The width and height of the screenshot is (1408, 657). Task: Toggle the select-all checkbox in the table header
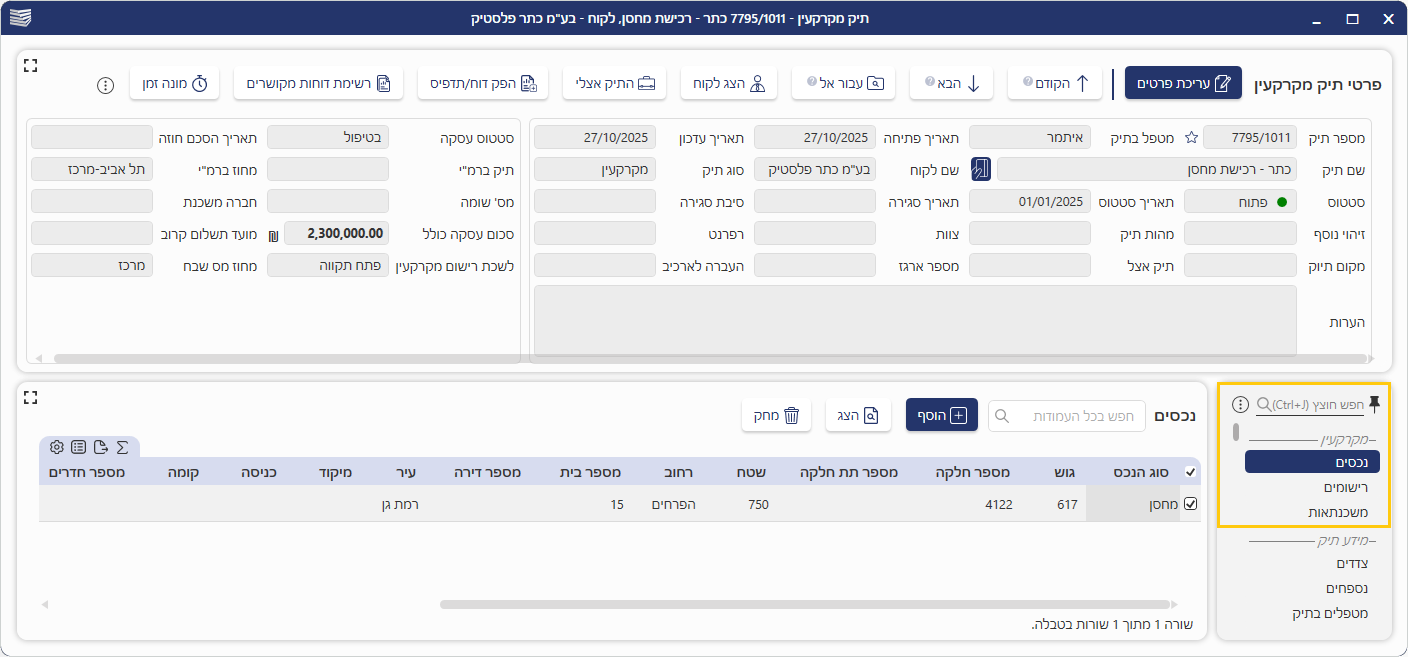(1190, 472)
